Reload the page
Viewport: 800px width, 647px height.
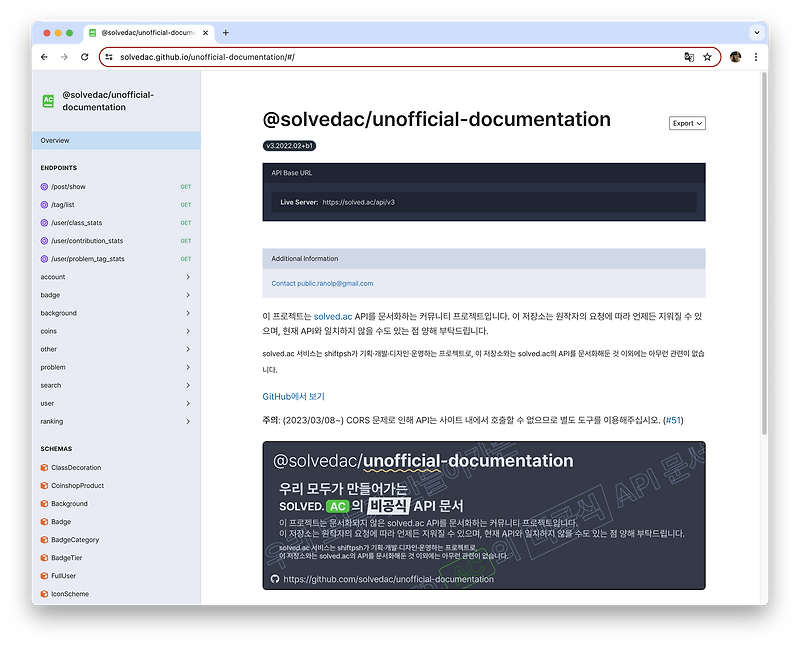click(83, 57)
